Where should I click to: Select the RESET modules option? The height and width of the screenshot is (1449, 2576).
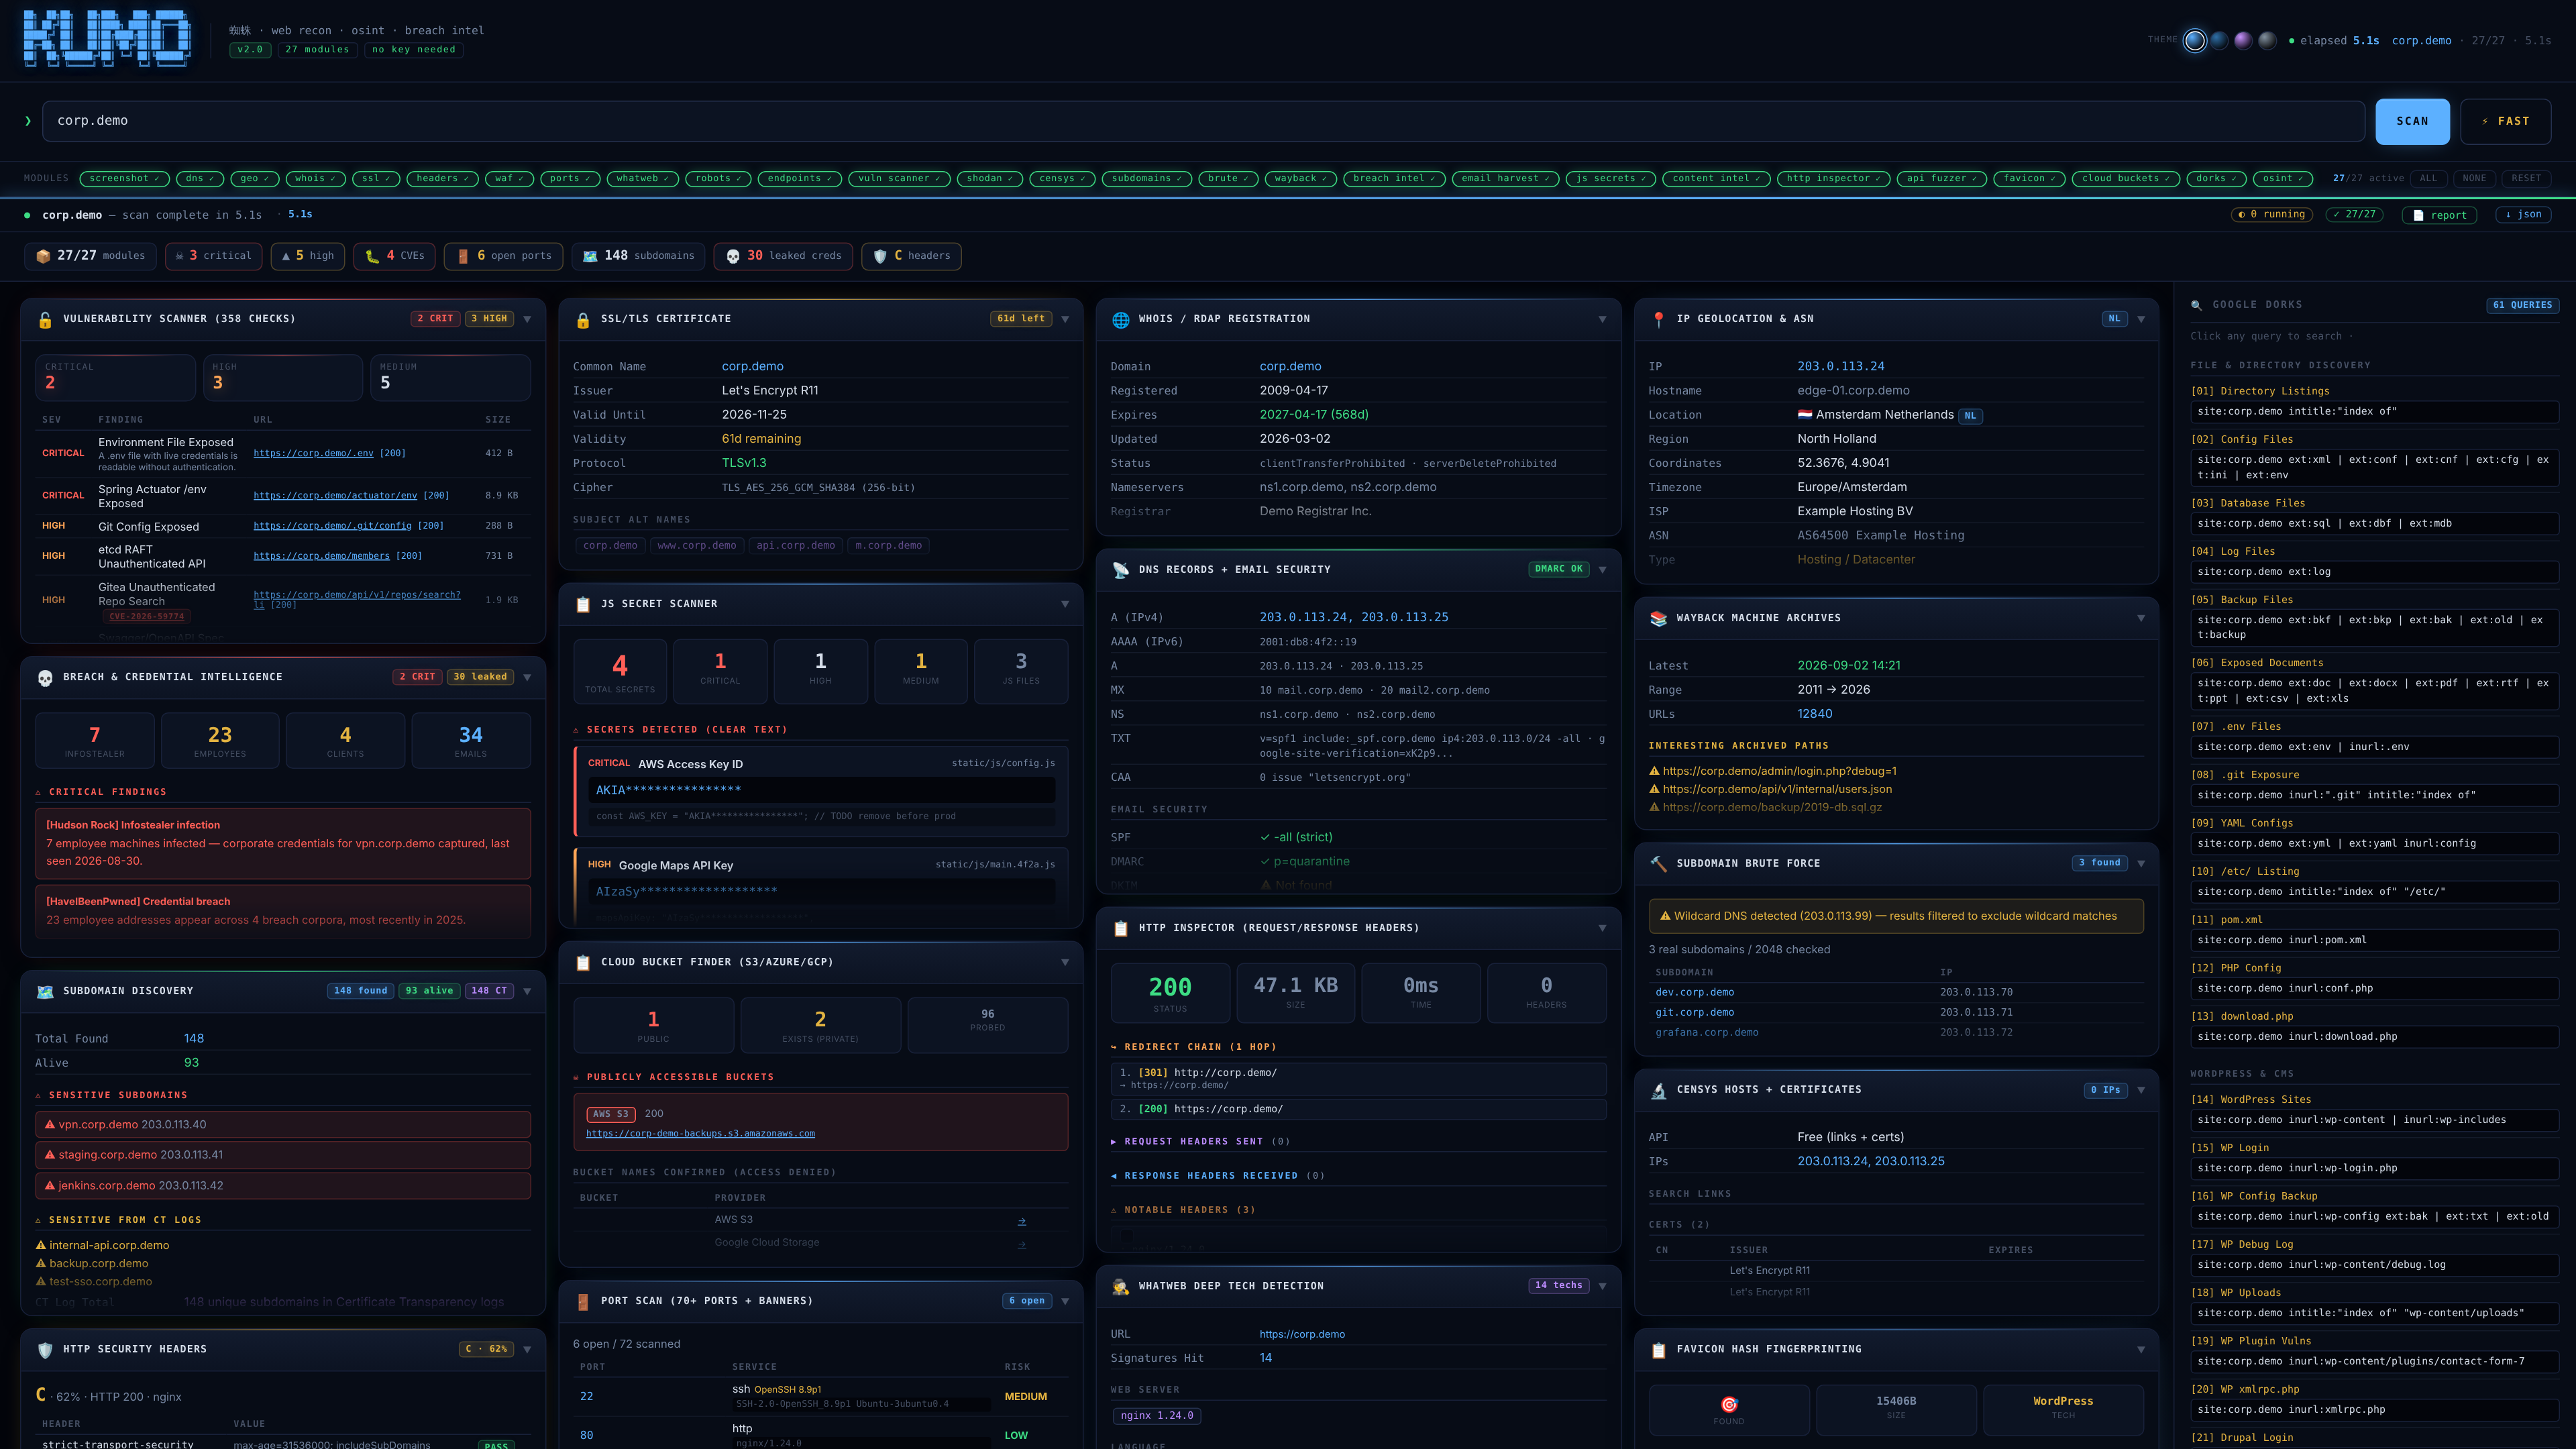(x=2526, y=179)
